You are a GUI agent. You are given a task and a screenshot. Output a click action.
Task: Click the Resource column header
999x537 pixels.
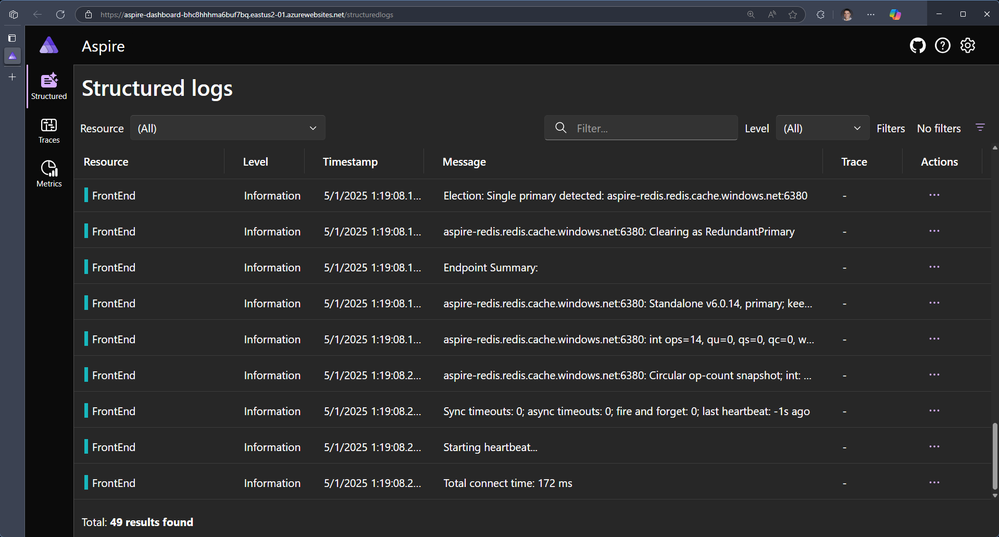tap(106, 162)
